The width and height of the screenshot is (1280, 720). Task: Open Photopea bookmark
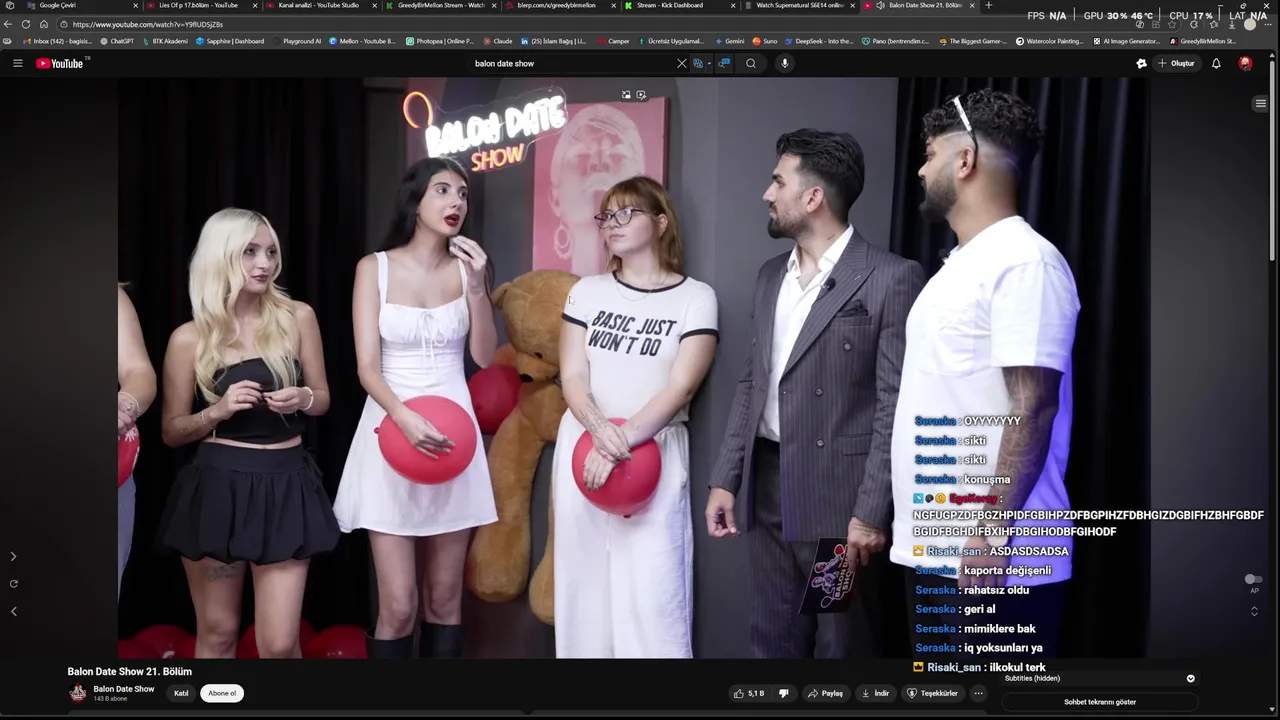pos(440,41)
